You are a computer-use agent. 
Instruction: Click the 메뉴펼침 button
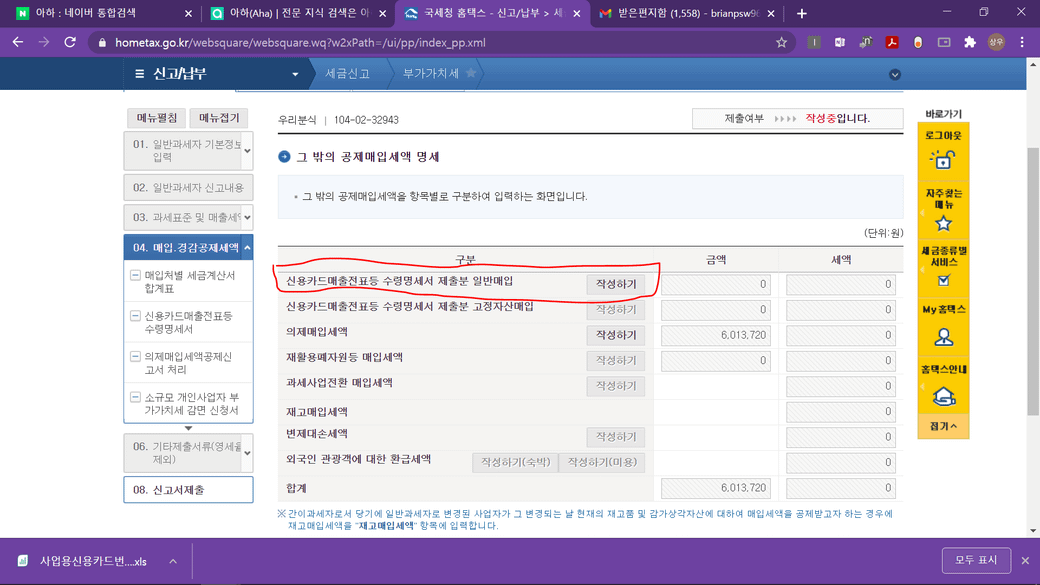pyautogui.click(x=157, y=117)
